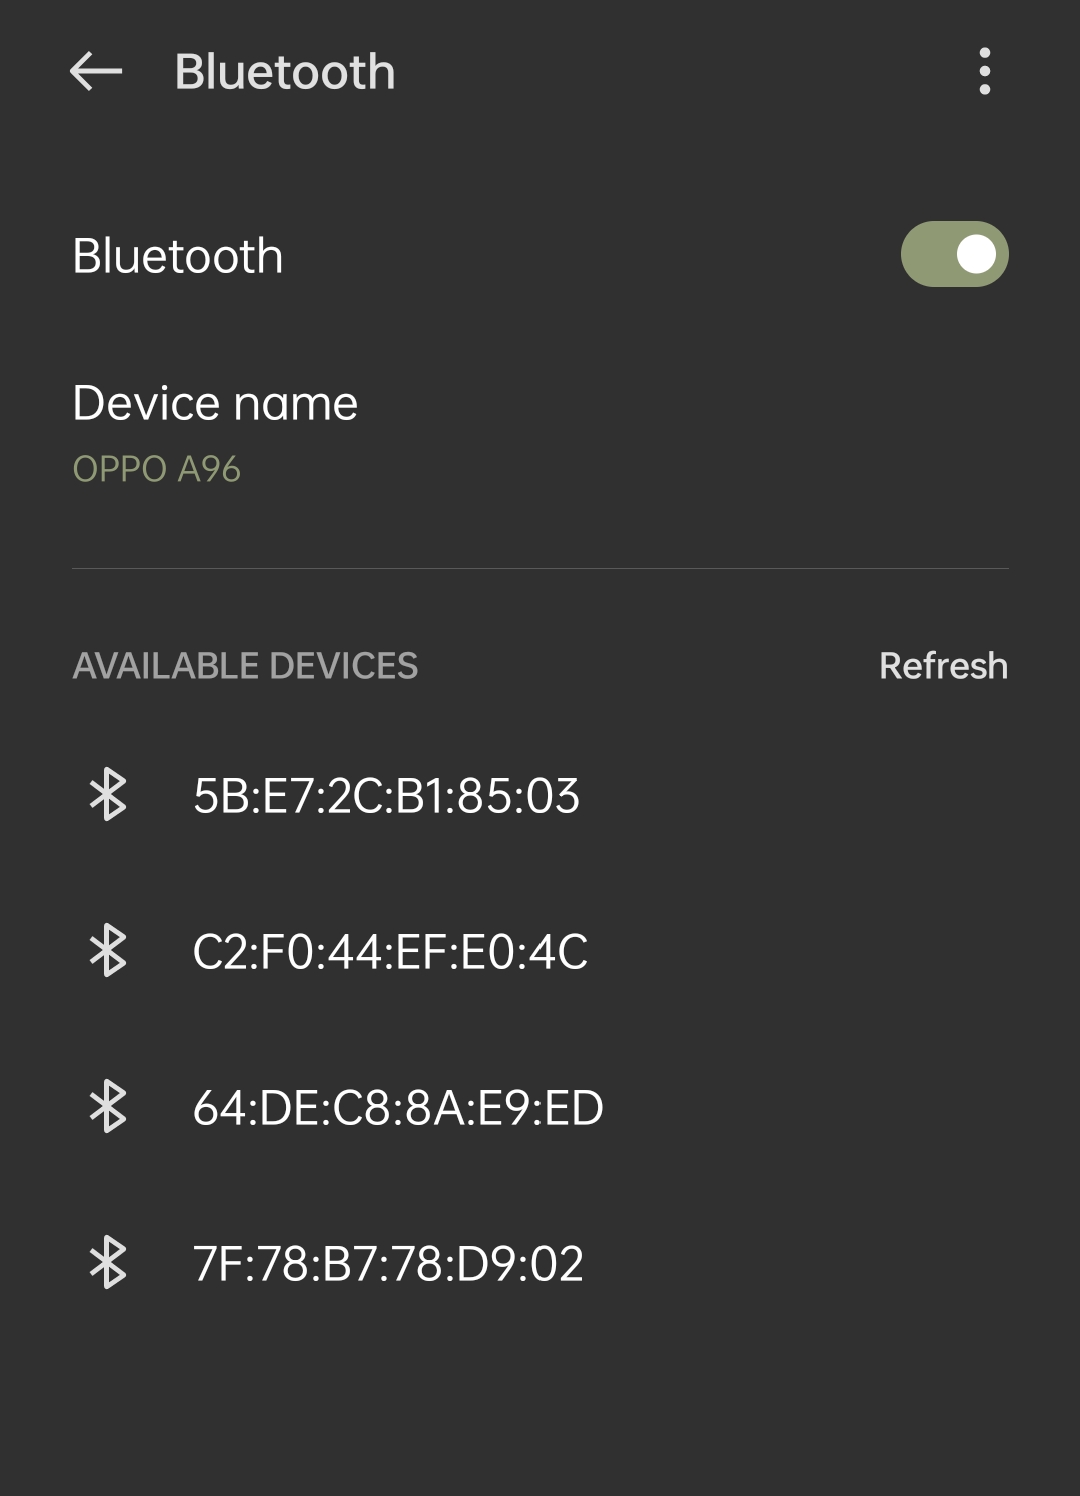The image size is (1080, 1496).
Task: Click the divider line below Device name
Action: click(540, 568)
